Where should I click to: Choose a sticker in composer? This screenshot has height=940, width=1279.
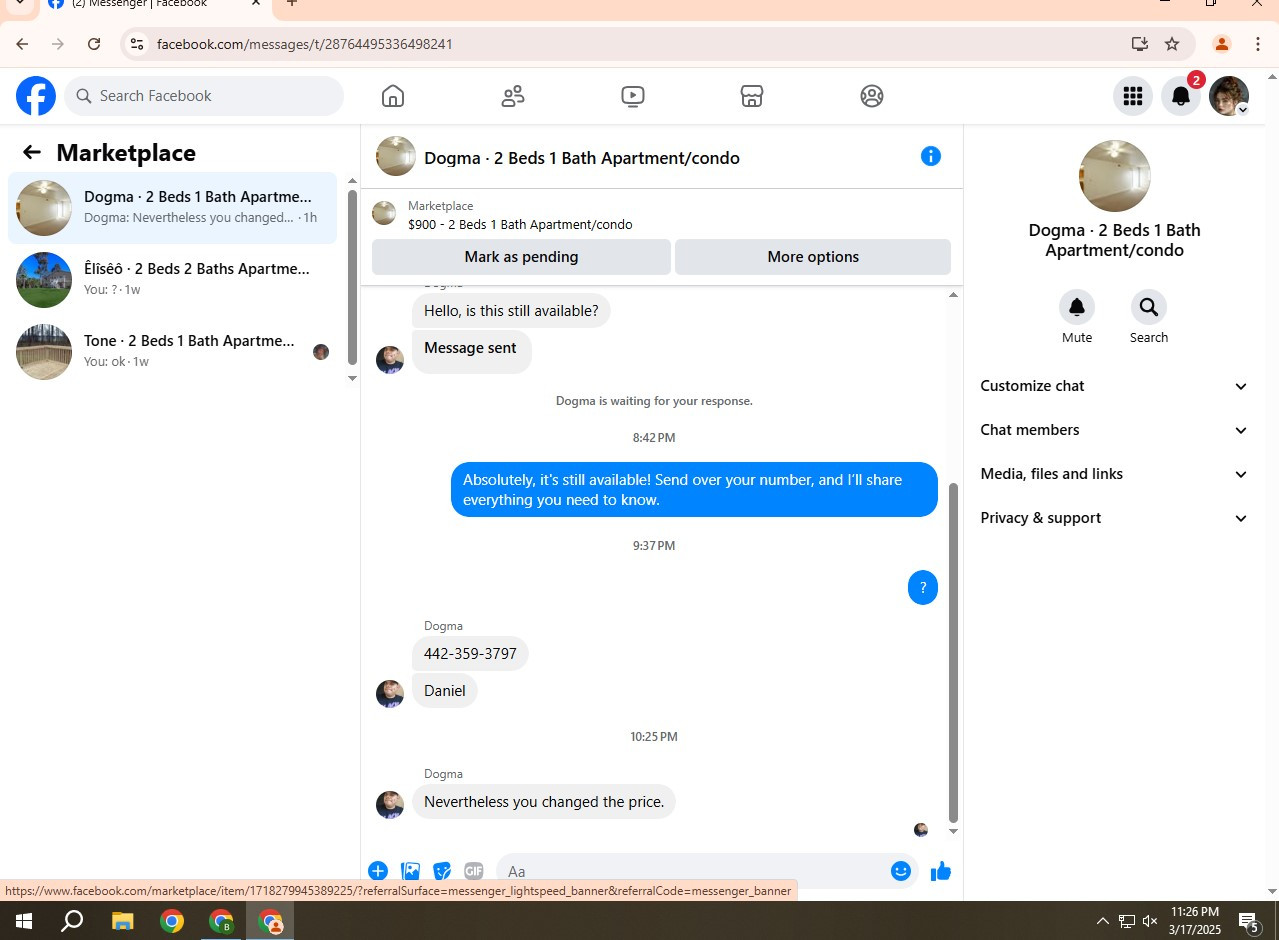[x=442, y=871]
